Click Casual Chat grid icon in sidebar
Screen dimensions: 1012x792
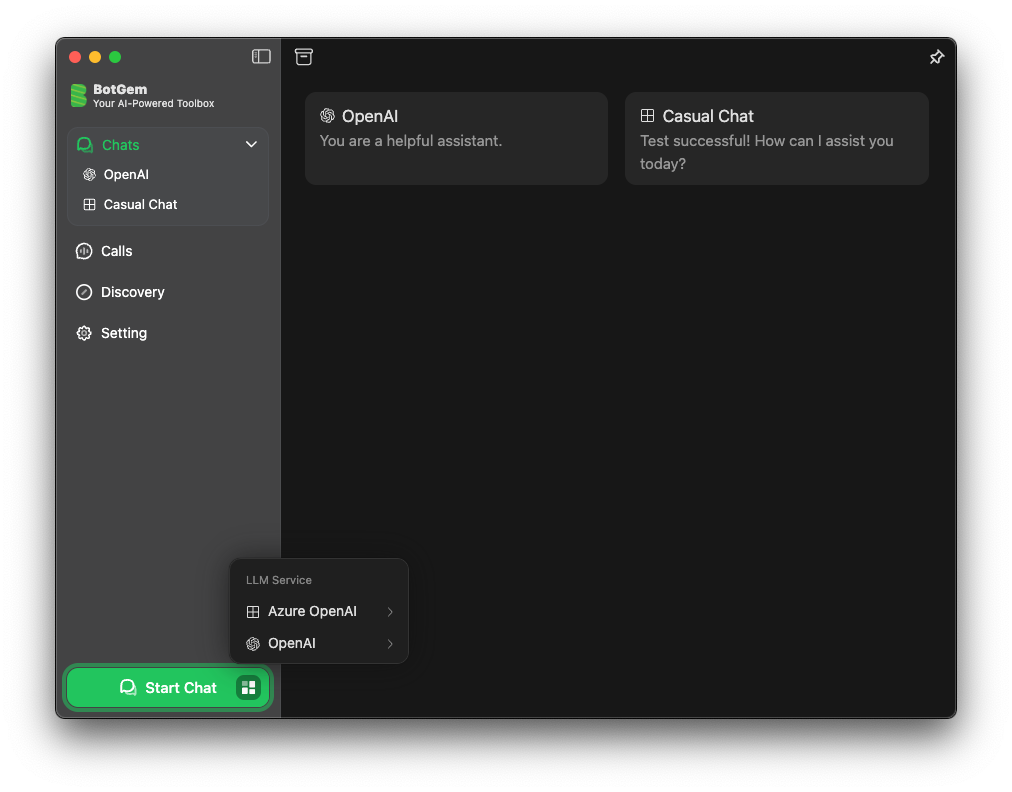click(x=90, y=205)
